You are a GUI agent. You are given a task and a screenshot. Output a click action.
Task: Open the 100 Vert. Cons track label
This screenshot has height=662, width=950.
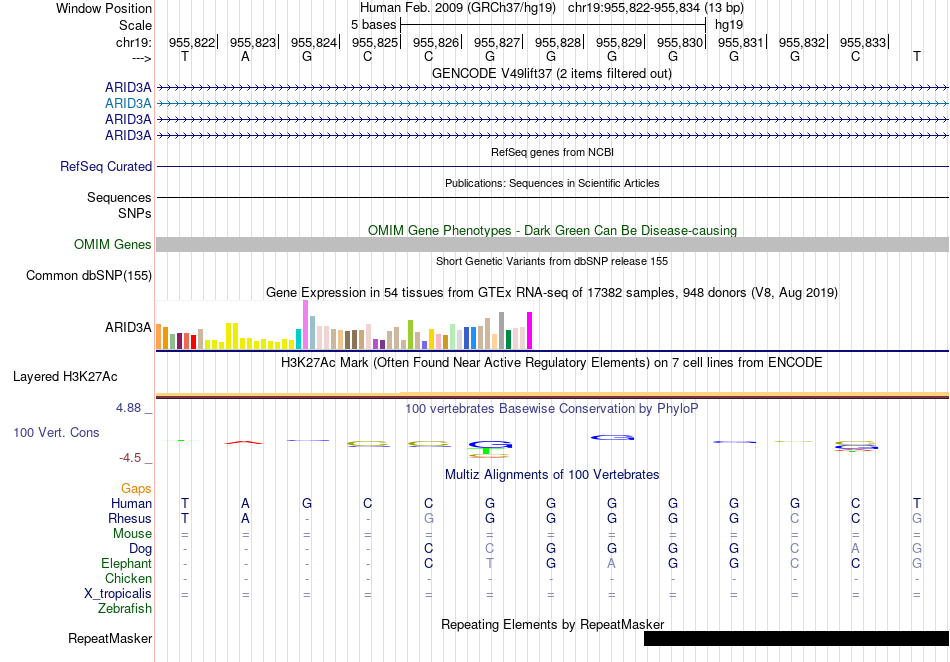click(56, 432)
